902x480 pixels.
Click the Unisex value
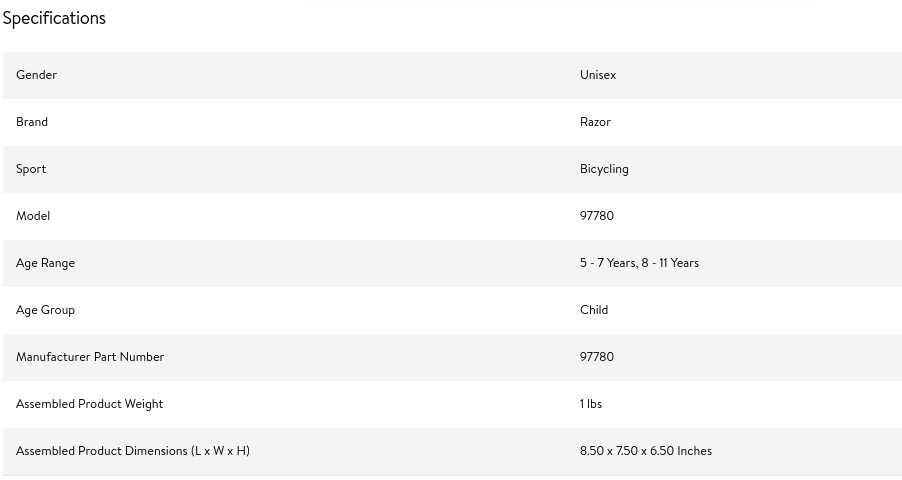pyautogui.click(x=598, y=75)
